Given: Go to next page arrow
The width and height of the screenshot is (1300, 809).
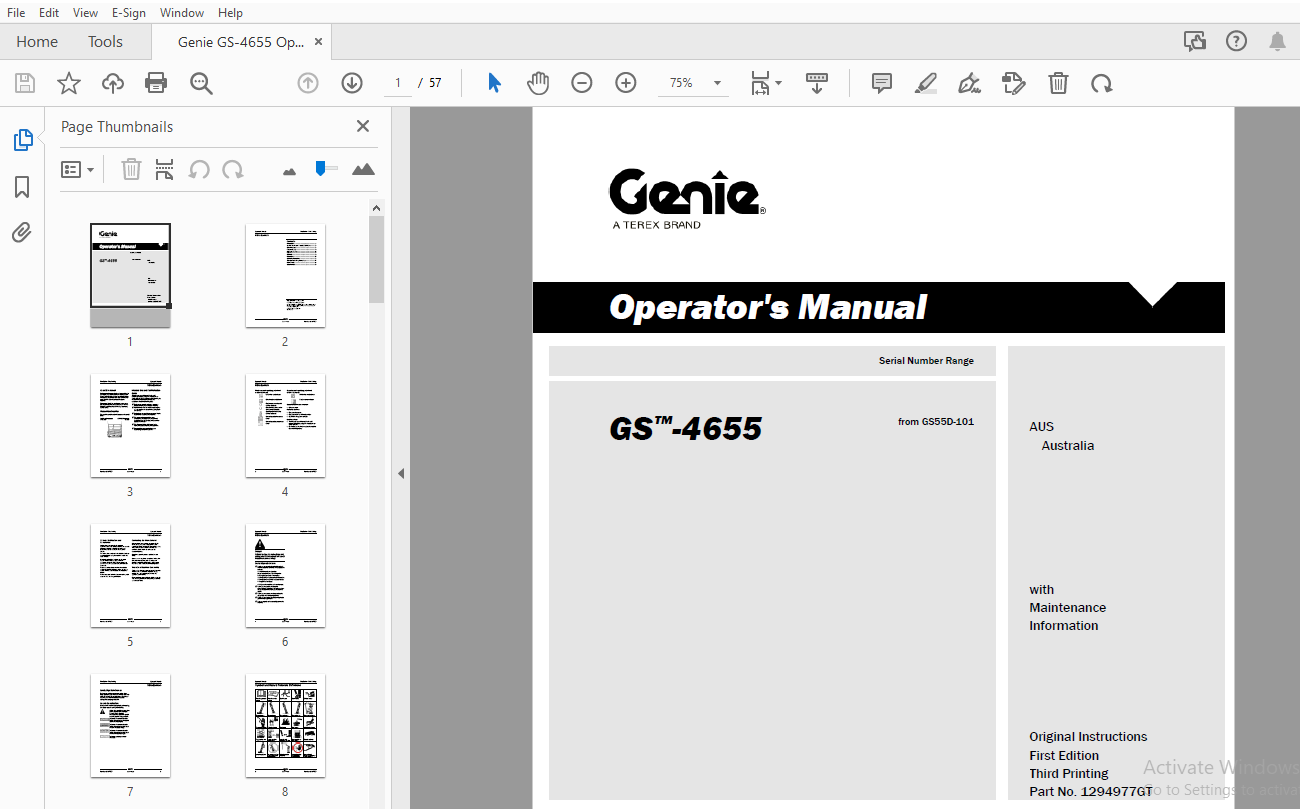Looking at the screenshot, I should (352, 83).
